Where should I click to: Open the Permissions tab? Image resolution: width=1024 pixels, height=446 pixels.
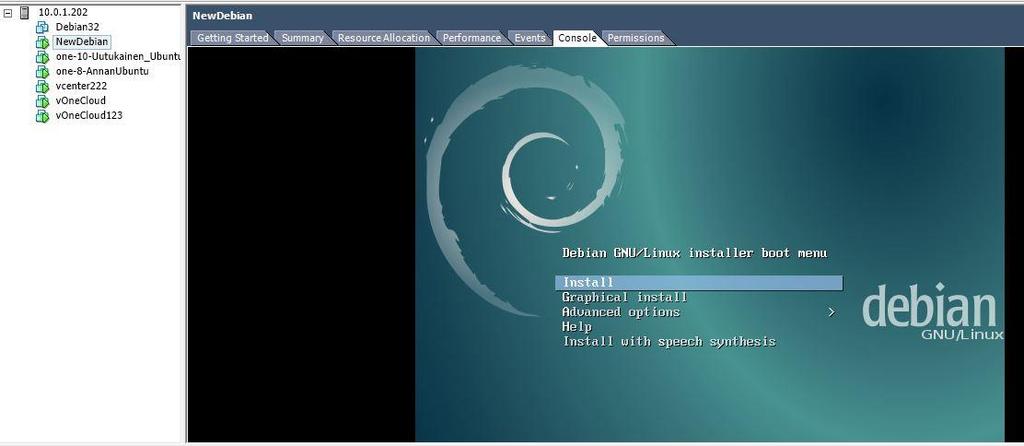pyautogui.click(x=635, y=38)
